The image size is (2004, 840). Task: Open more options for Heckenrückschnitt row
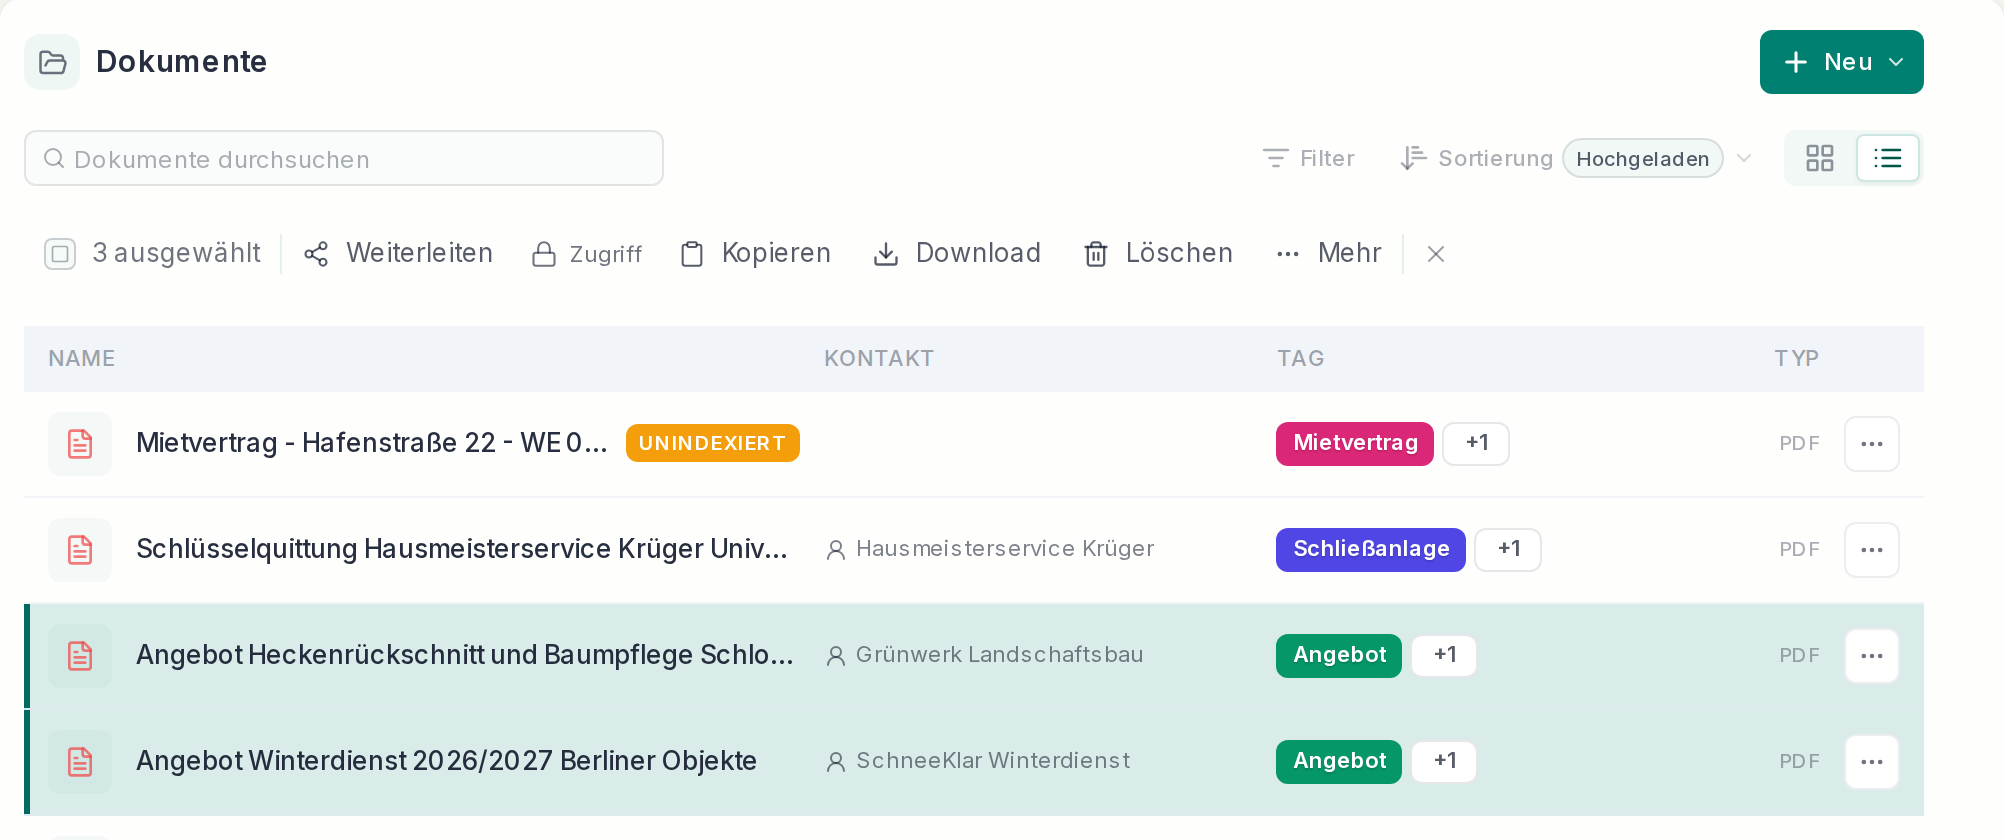[1872, 656]
